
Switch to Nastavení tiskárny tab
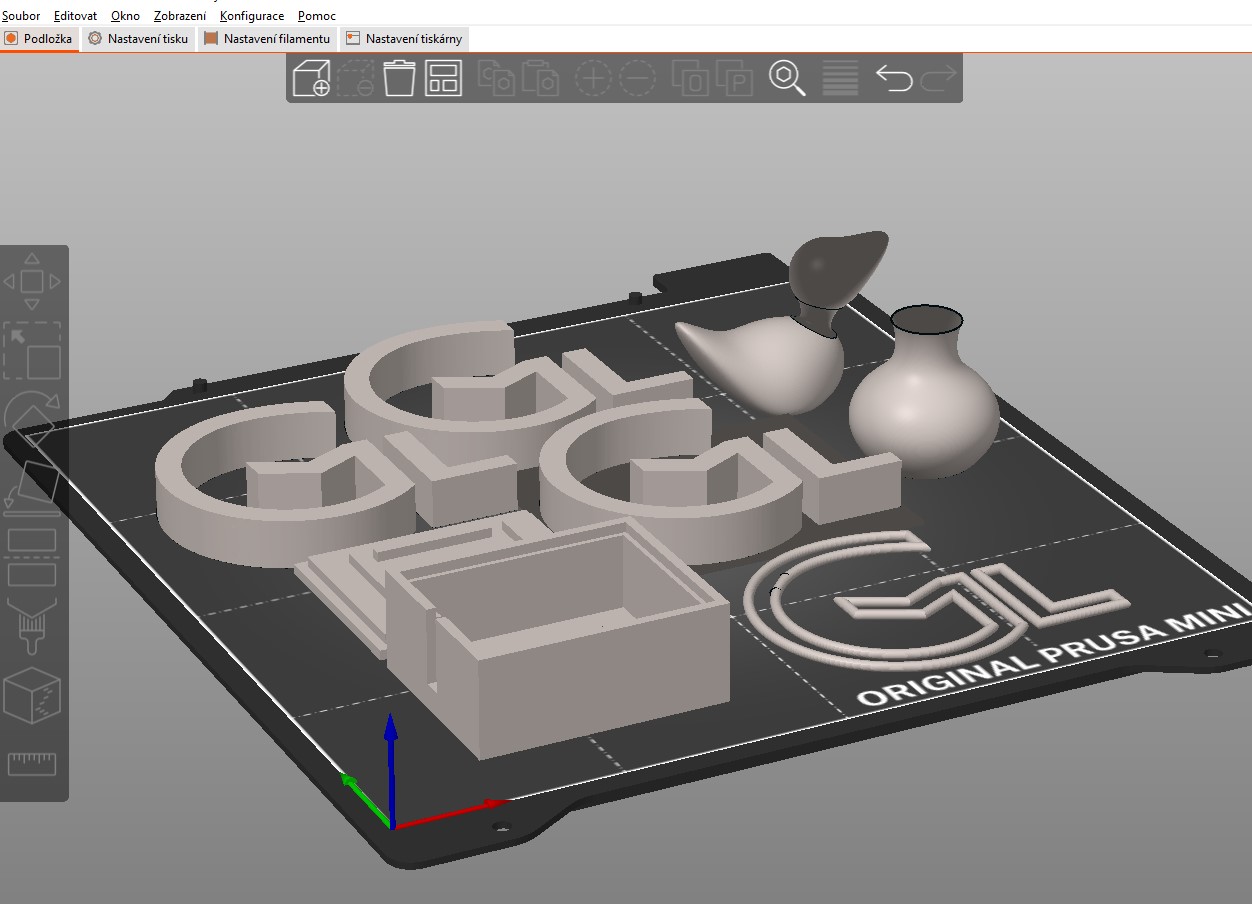click(x=404, y=39)
